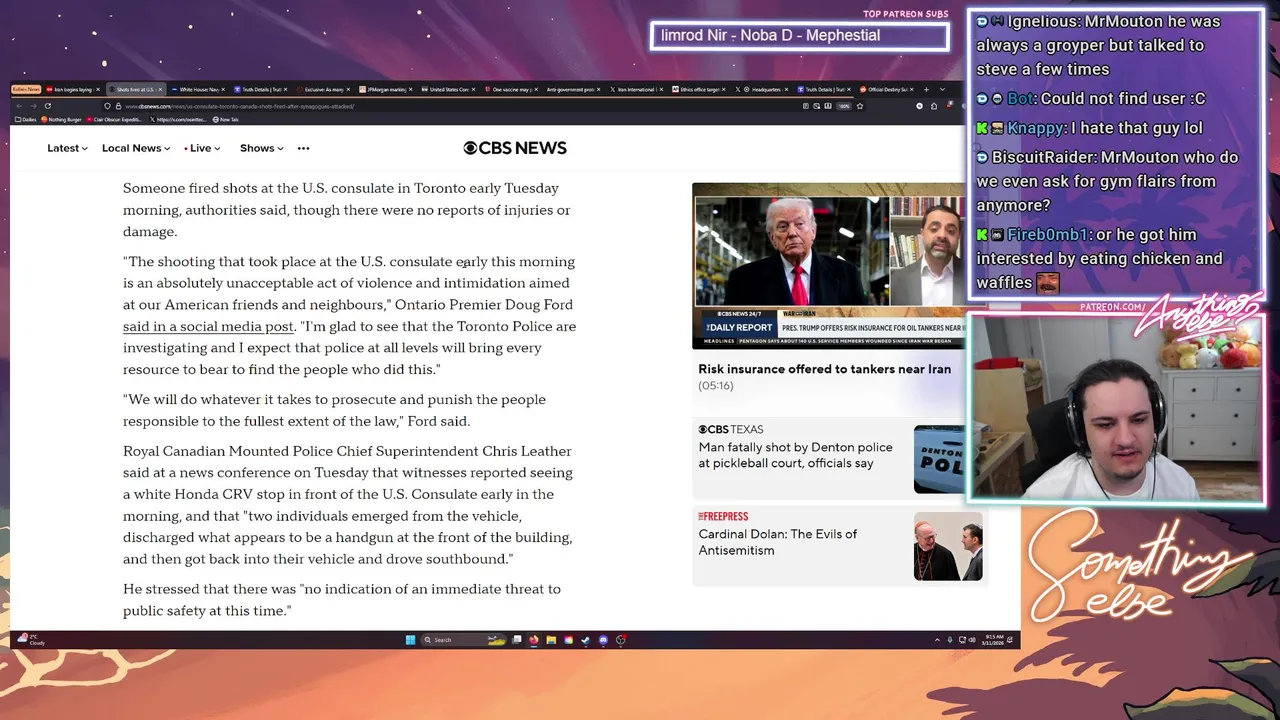
Task: Open 'Cardinal Dolan: The Evils of Antisemitism' story
Action: [x=777, y=542]
